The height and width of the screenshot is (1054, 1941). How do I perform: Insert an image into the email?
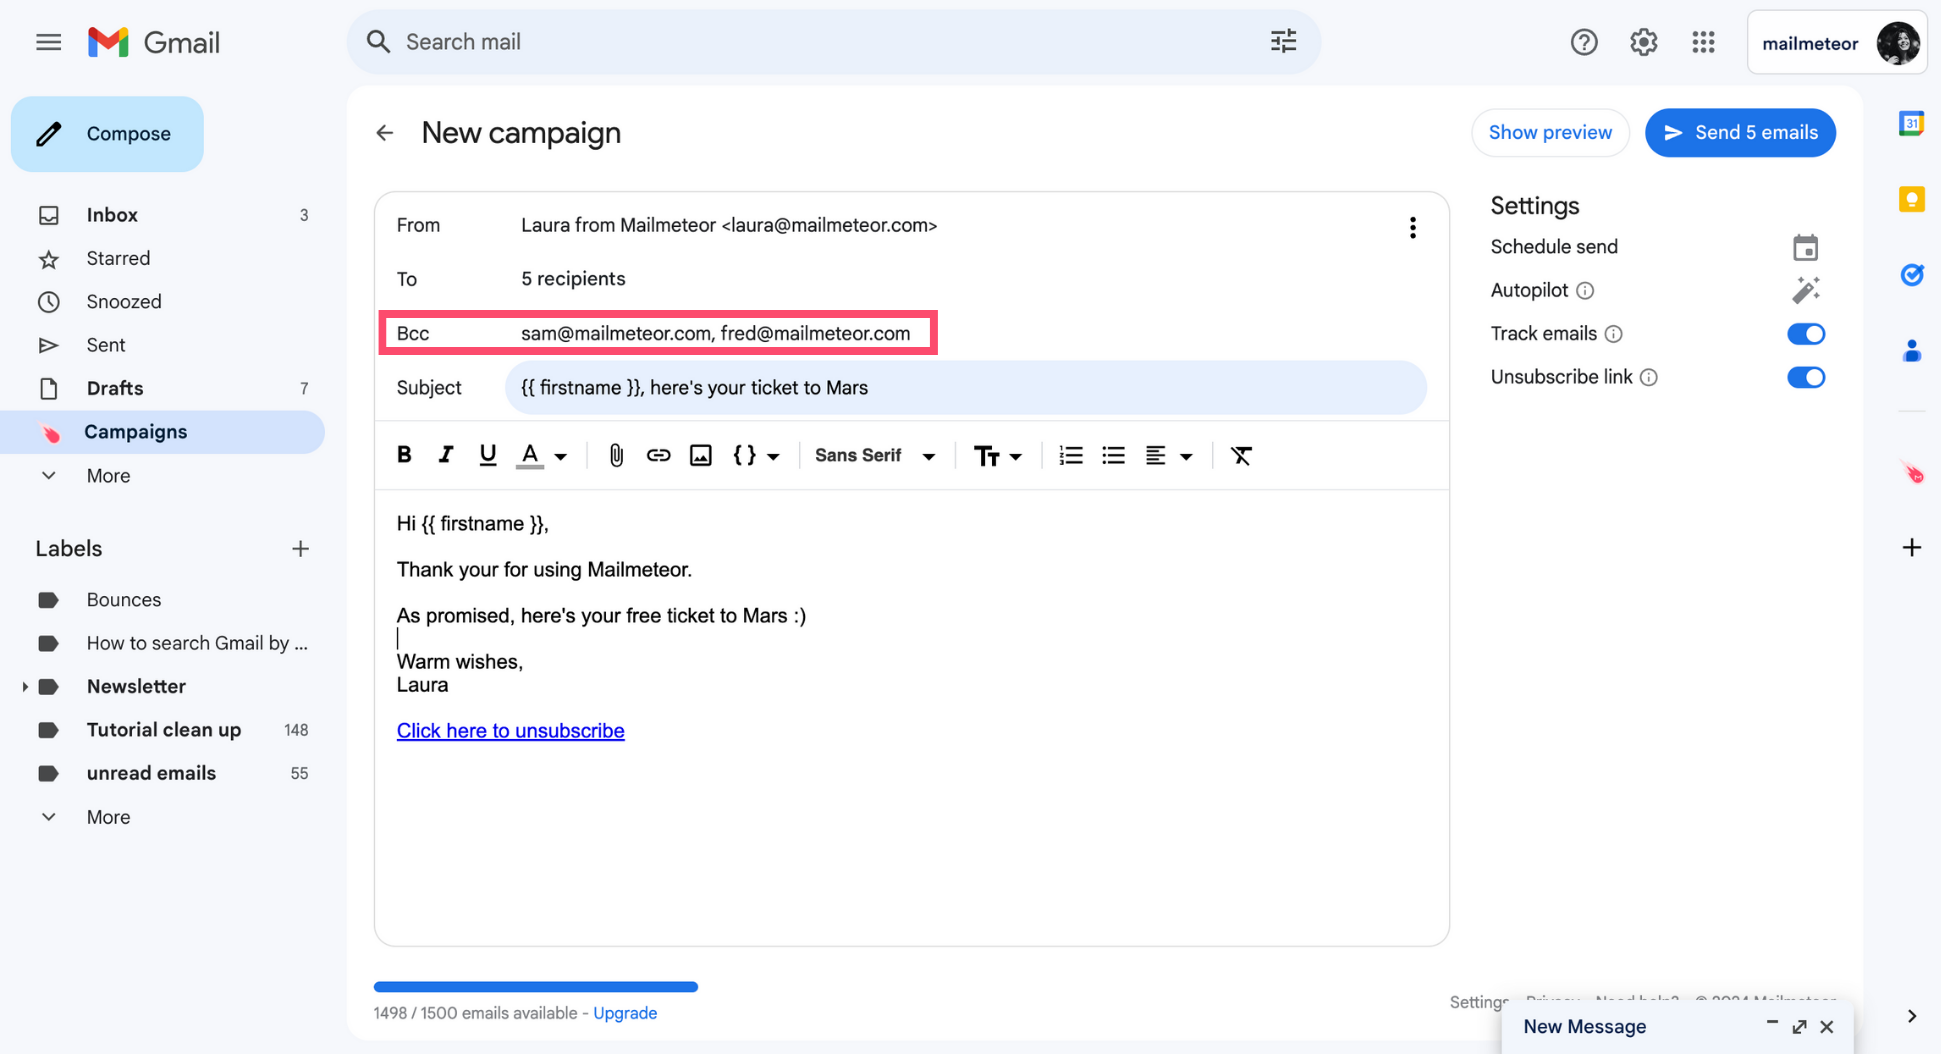tap(701, 455)
